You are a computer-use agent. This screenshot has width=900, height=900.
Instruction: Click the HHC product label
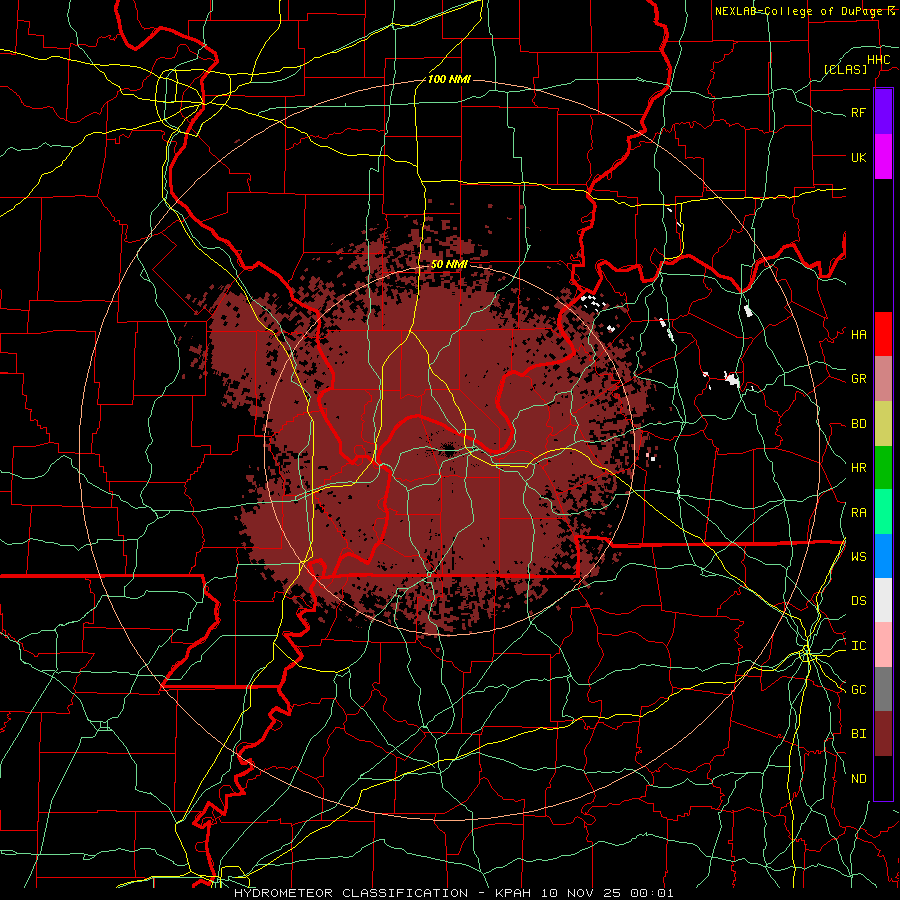(879, 60)
